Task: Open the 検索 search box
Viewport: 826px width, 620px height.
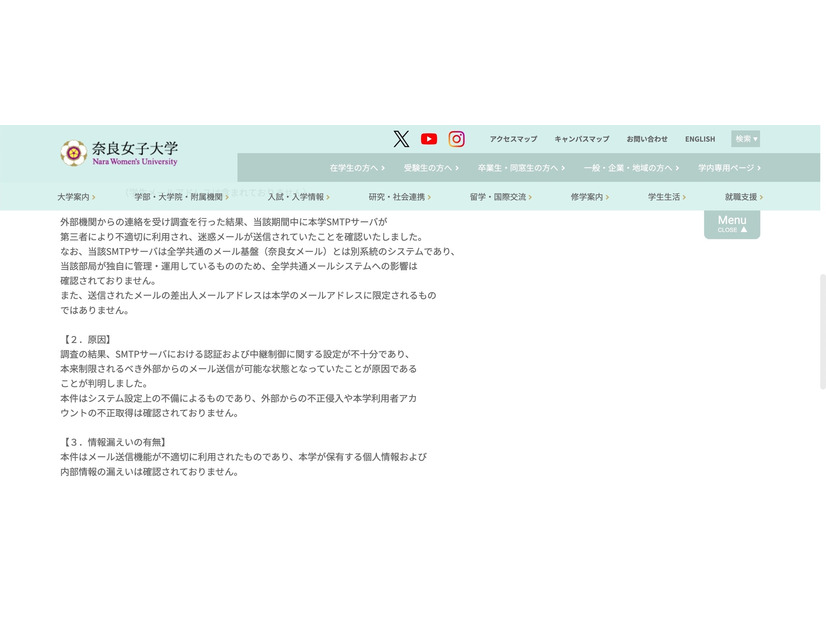Action: click(746, 139)
